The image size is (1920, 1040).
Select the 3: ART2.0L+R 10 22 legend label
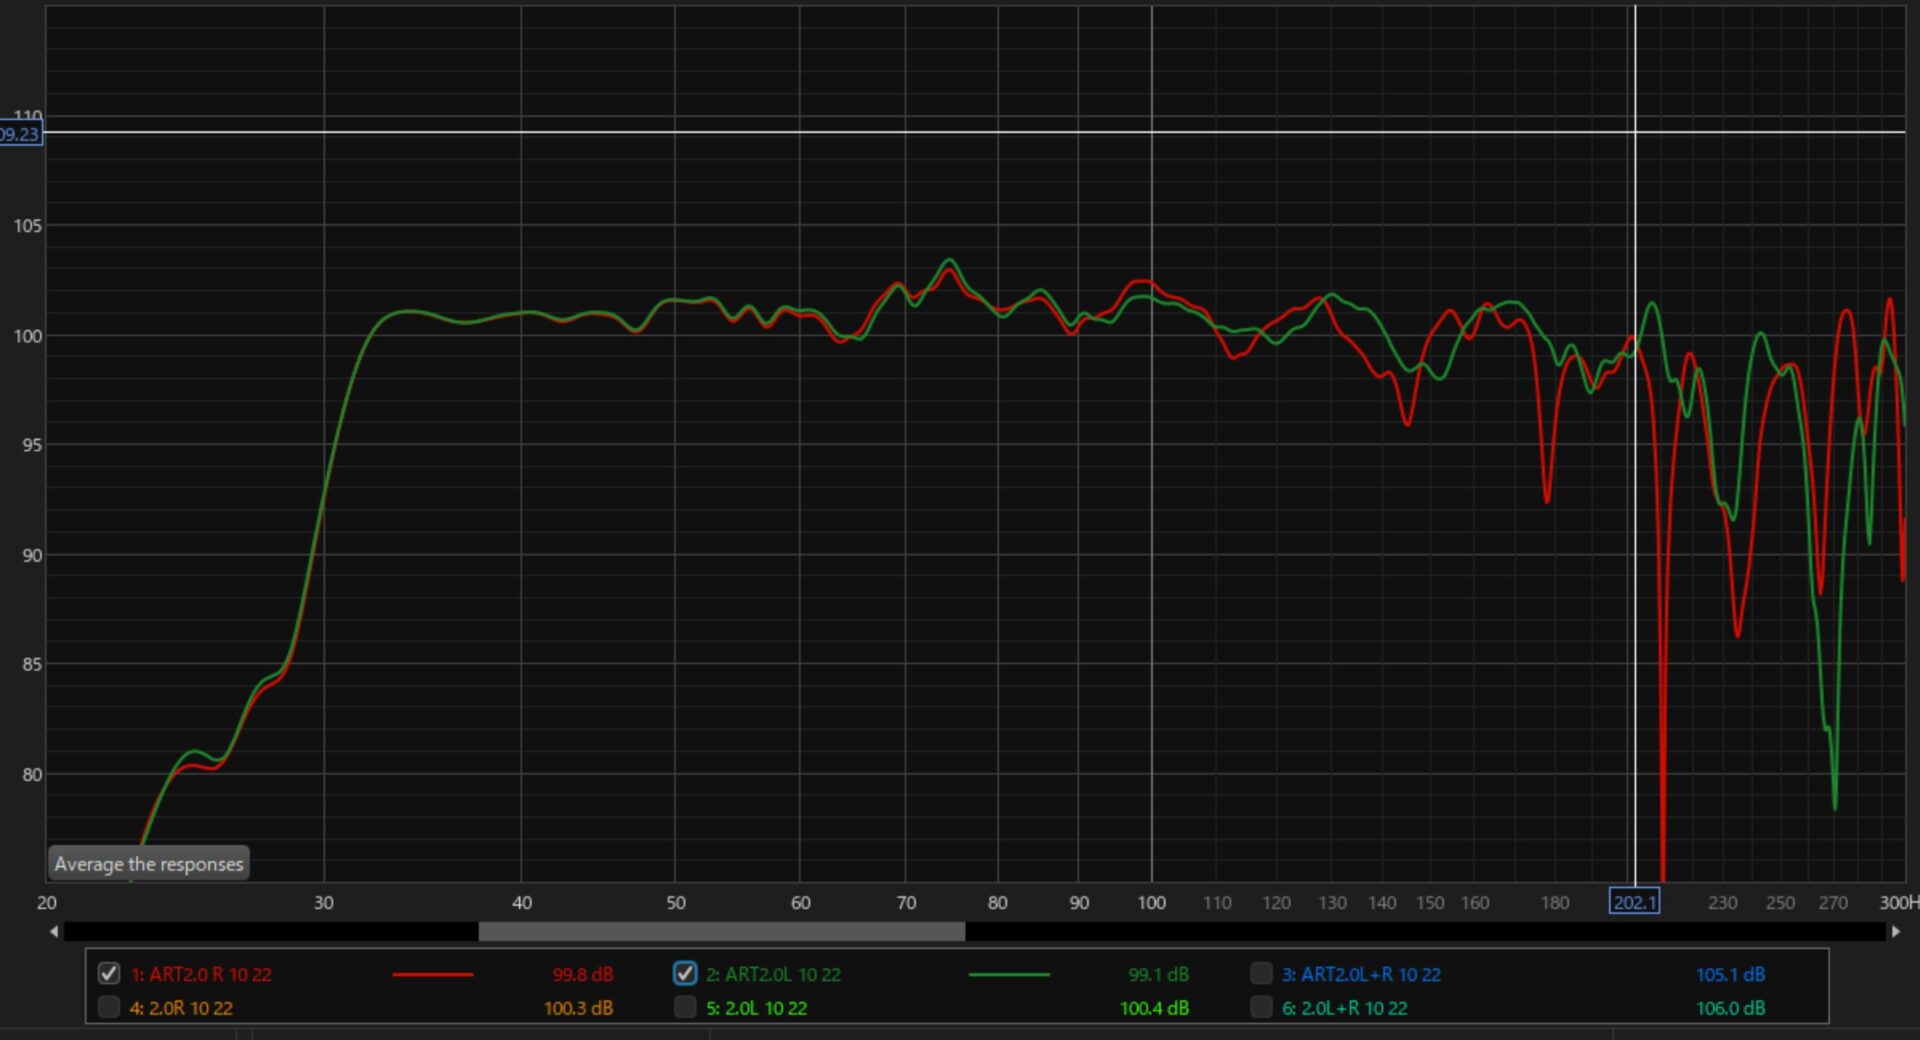(1361, 974)
